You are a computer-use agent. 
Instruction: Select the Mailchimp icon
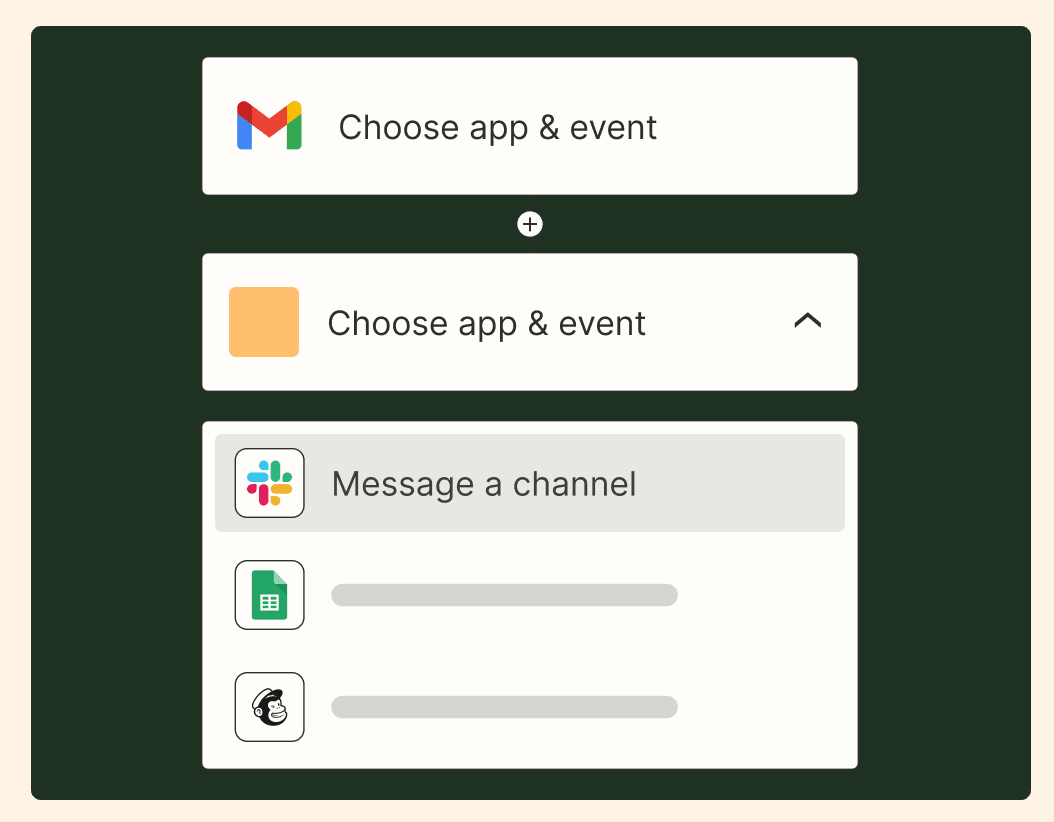tap(270, 707)
